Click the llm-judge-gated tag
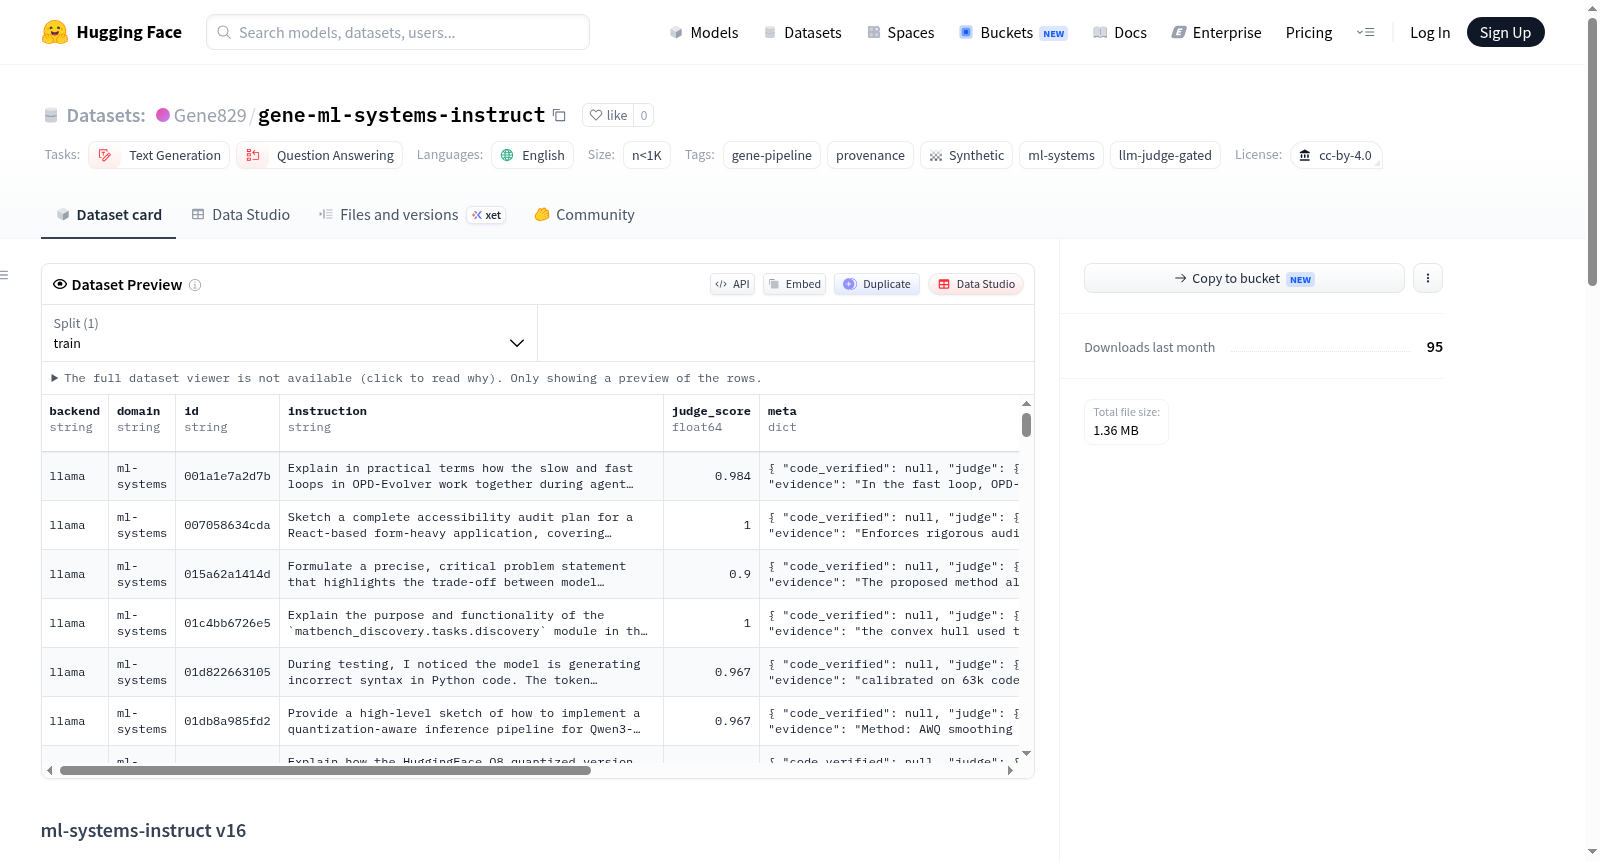The height and width of the screenshot is (861, 1600). 1165,155
